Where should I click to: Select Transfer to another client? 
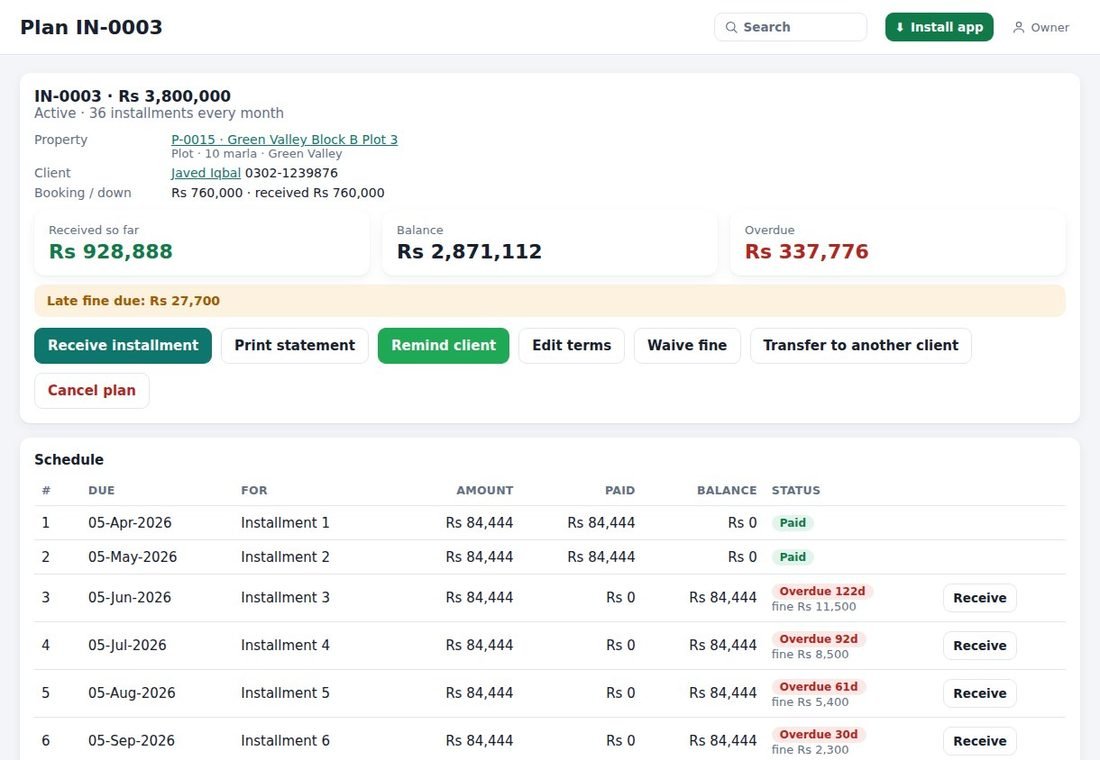click(x=861, y=345)
